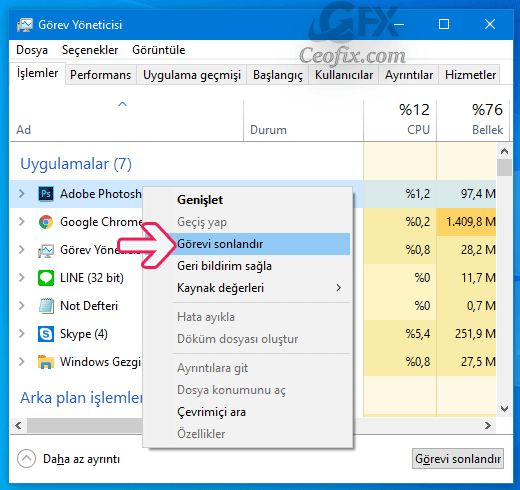Expand the Adobe Photoshop process group
Screen dimensions: 520x490
point(22,194)
